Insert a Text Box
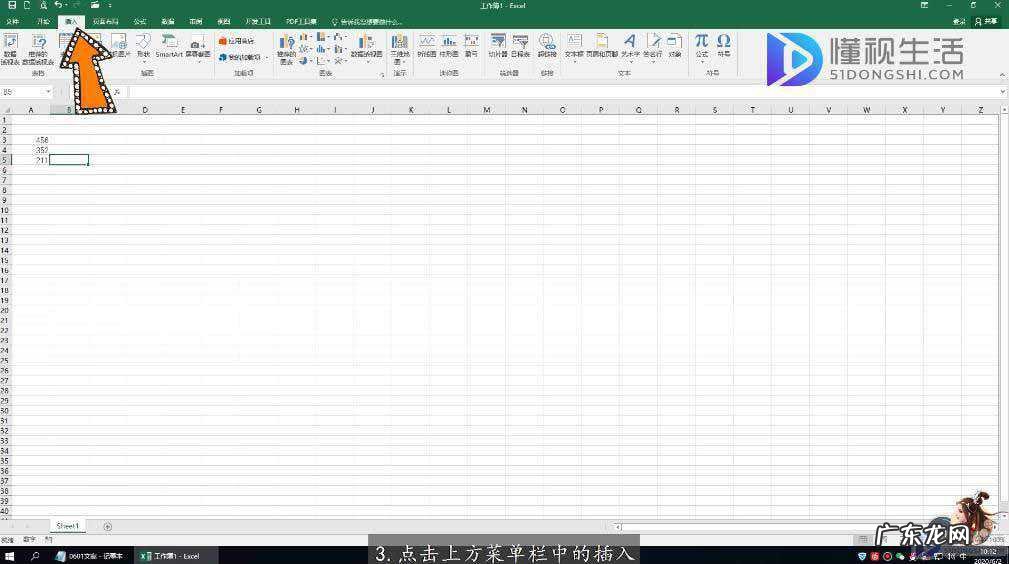Image resolution: width=1009 pixels, height=564 pixels. 574,46
